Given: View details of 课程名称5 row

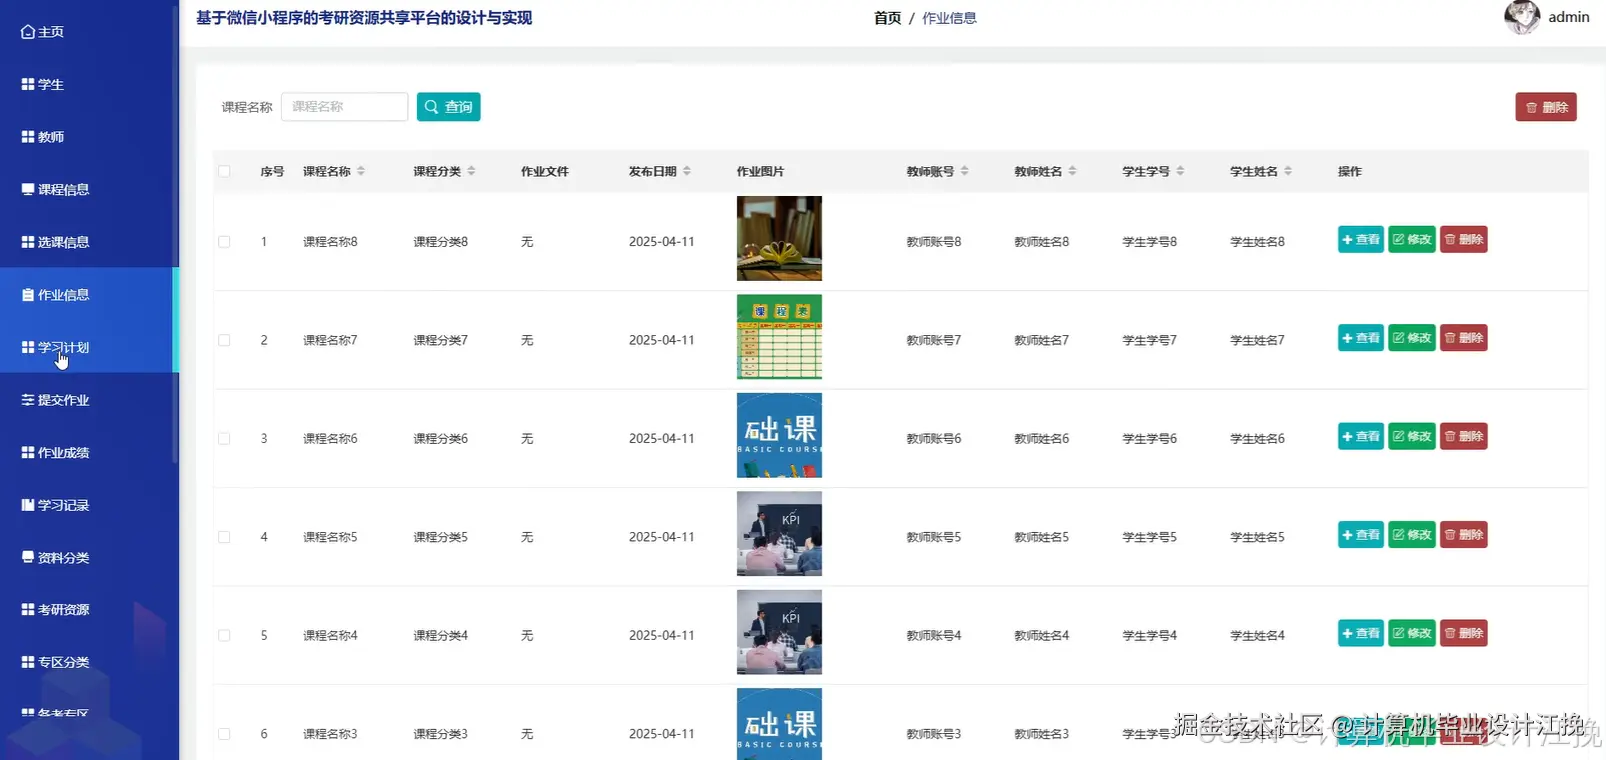Looking at the screenshot, I should [x=1360, y=535].
